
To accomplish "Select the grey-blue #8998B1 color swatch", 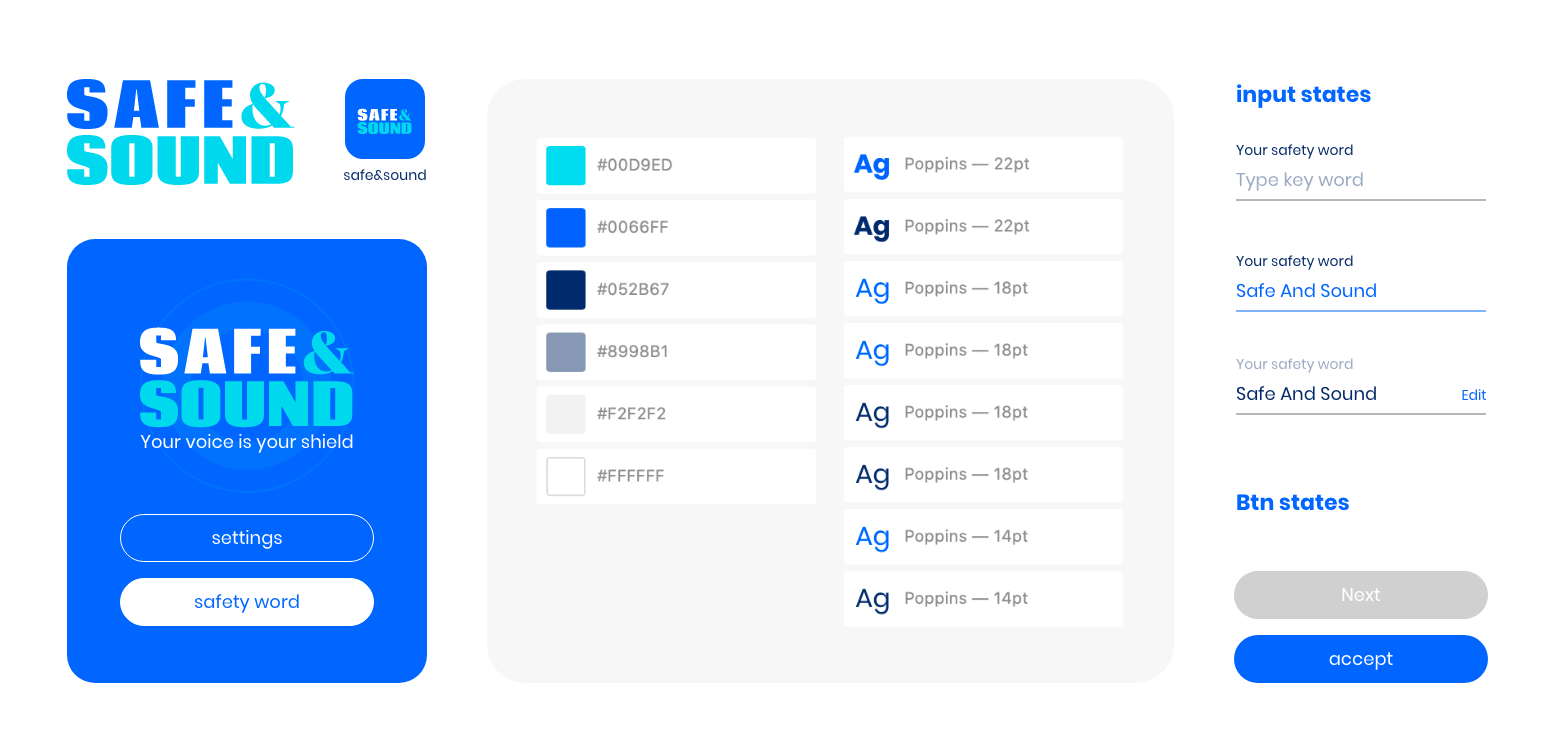I will [x=566, y=352].
